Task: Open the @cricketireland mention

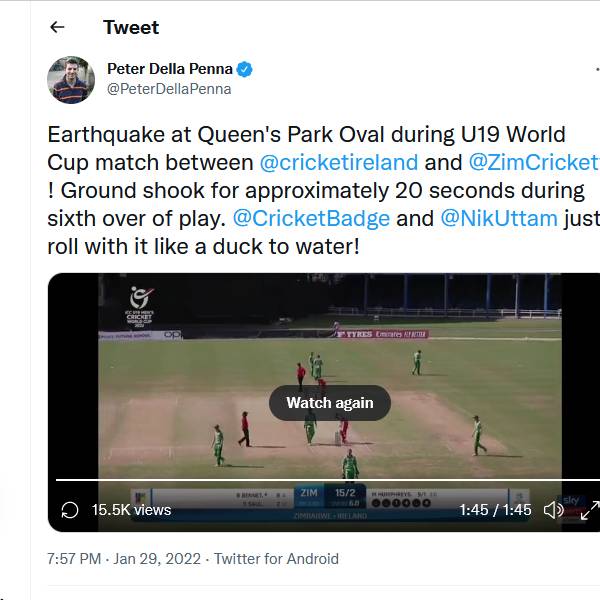Action: pos(338,162)
